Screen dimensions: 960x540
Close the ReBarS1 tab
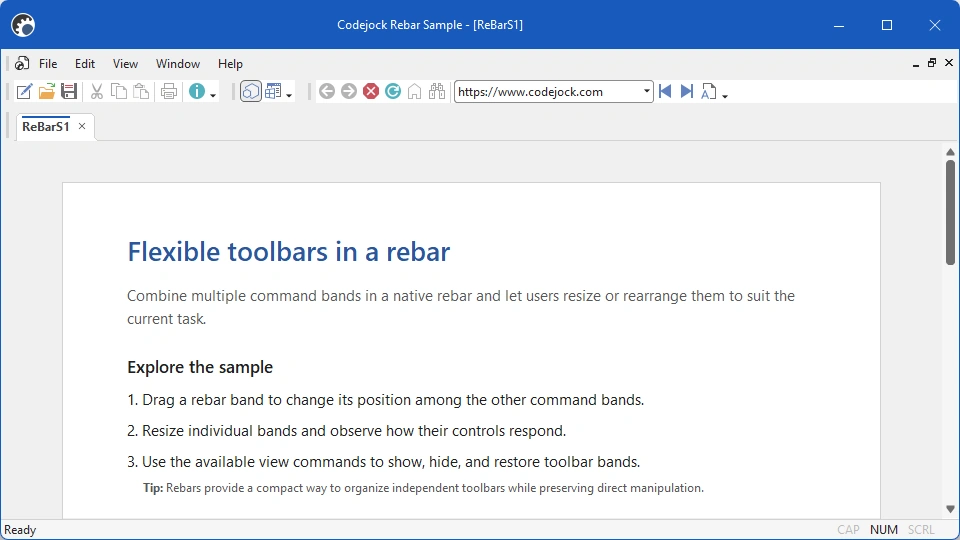[81, 126]
